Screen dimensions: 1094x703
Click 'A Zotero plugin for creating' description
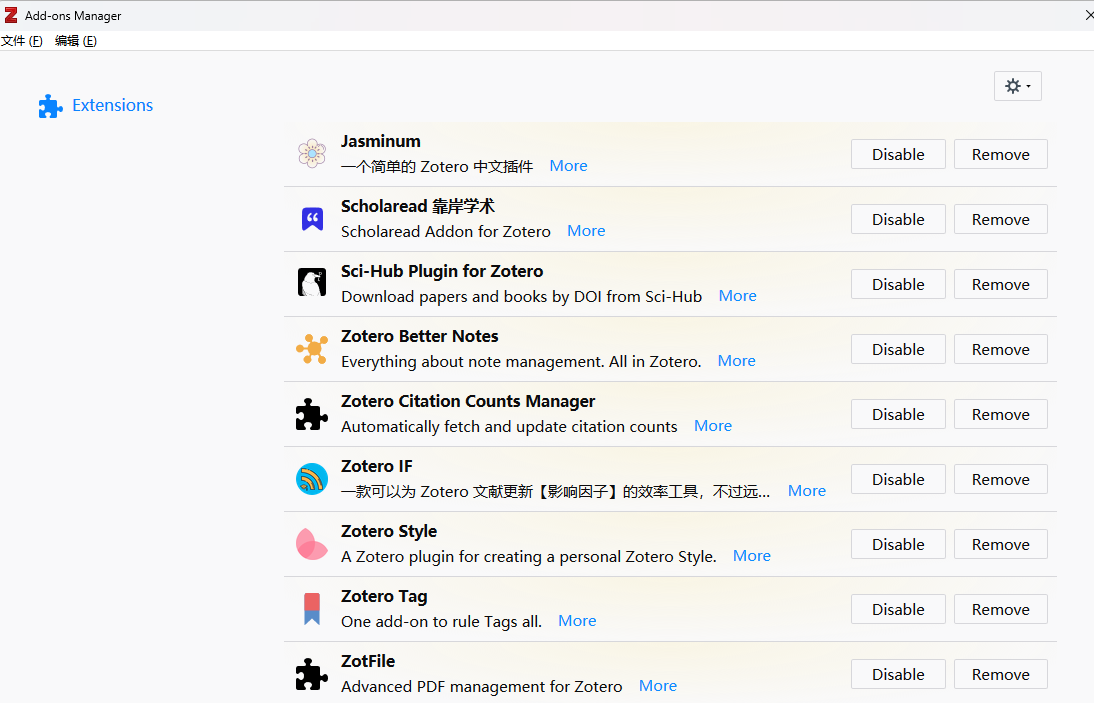pyautogui.click(x=529, y=557)
